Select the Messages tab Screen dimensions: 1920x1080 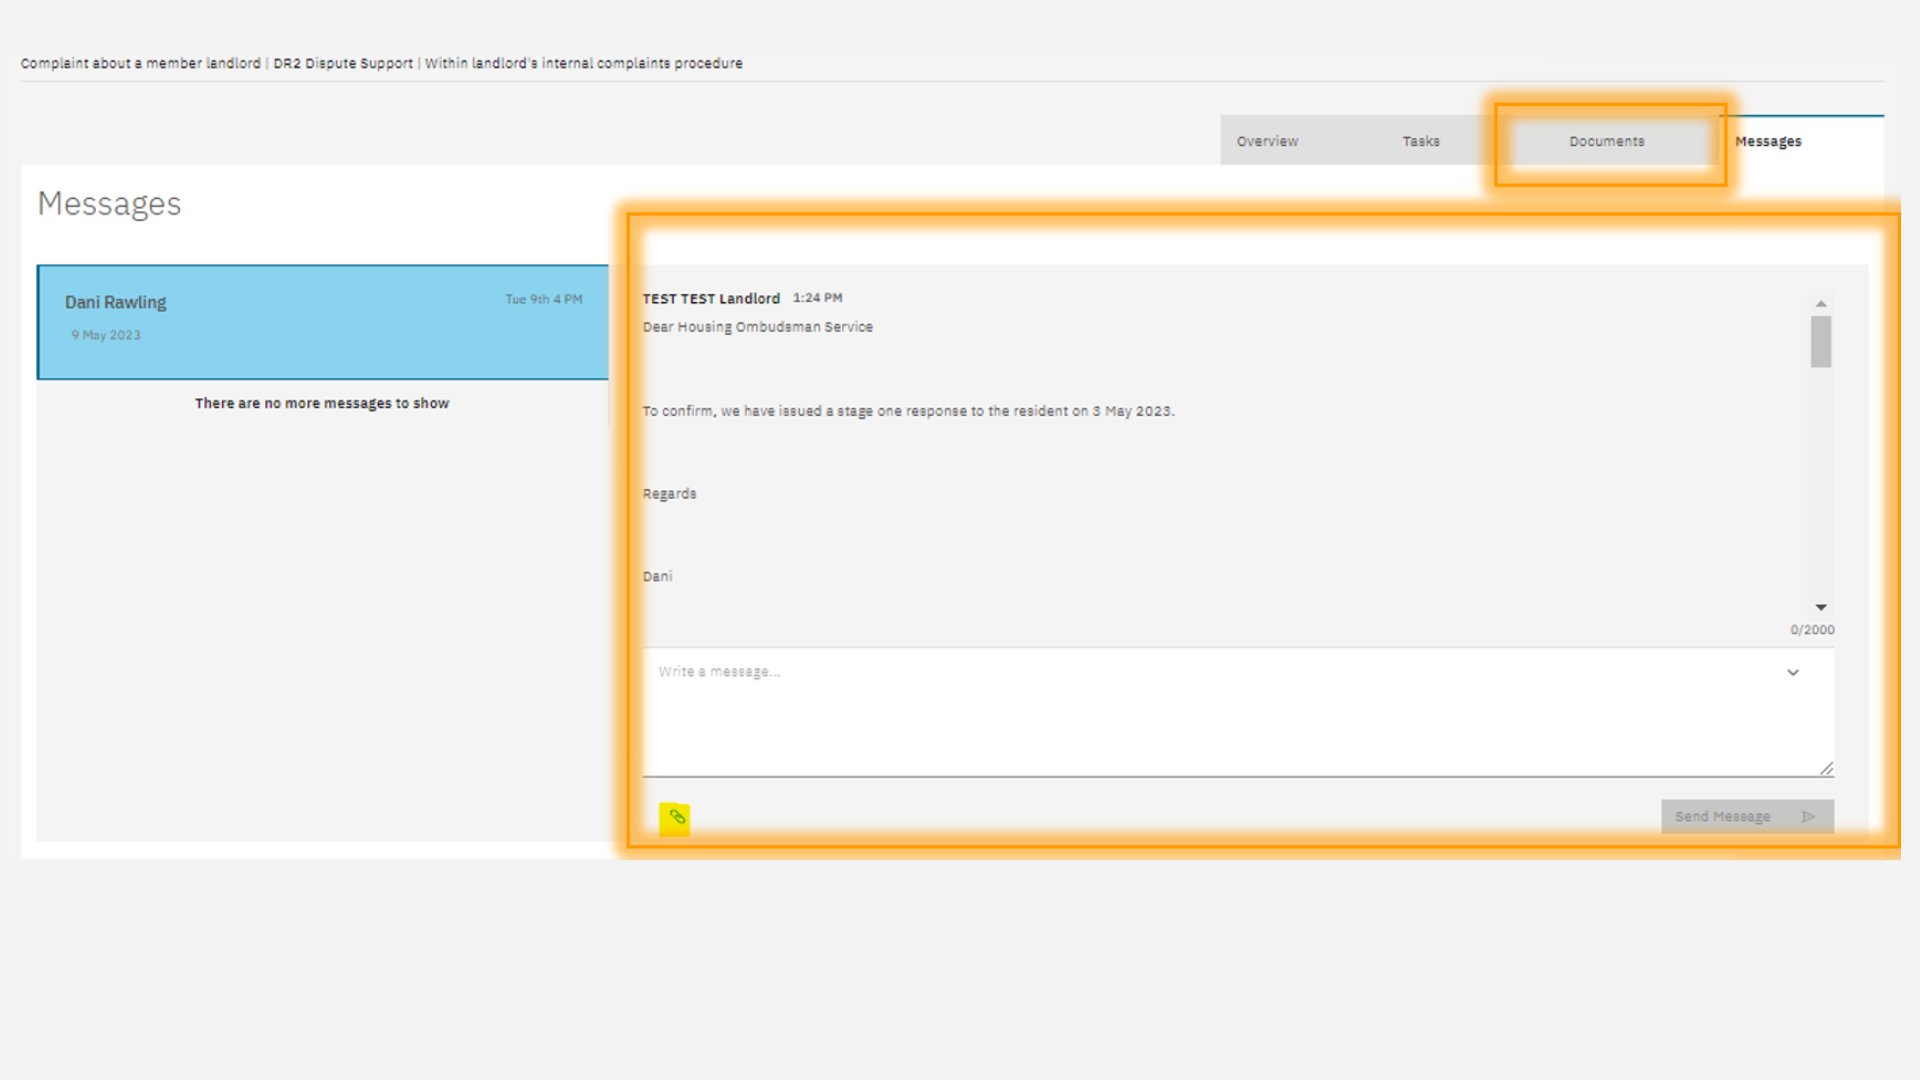[1768, 141]
